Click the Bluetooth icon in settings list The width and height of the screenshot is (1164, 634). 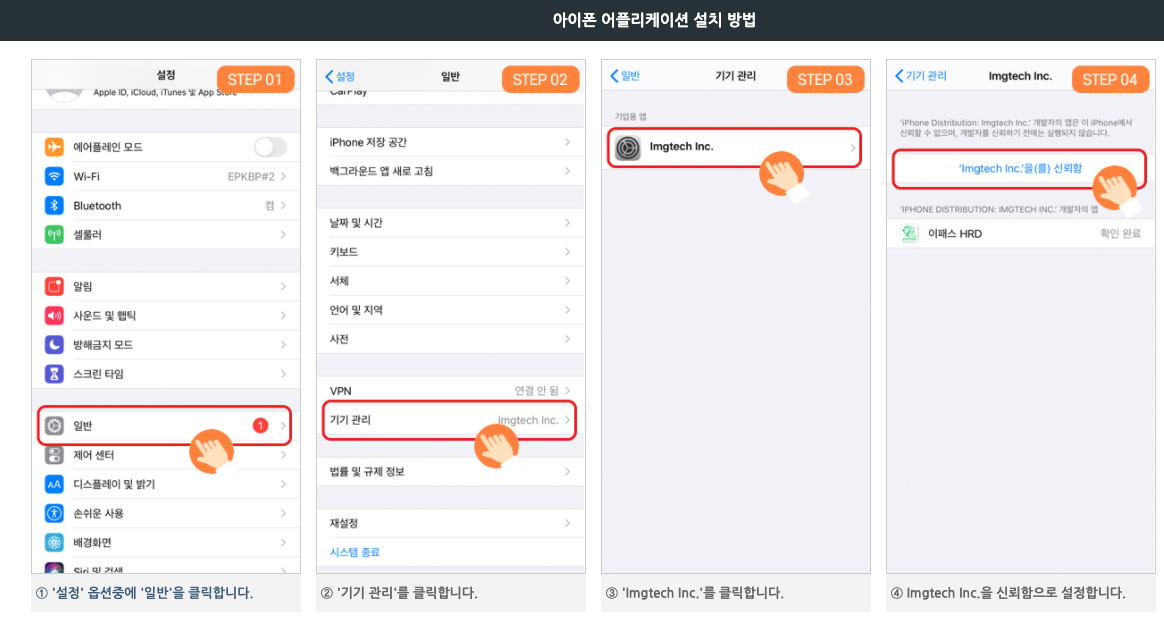pyautogui.click(x=54, y=206)
